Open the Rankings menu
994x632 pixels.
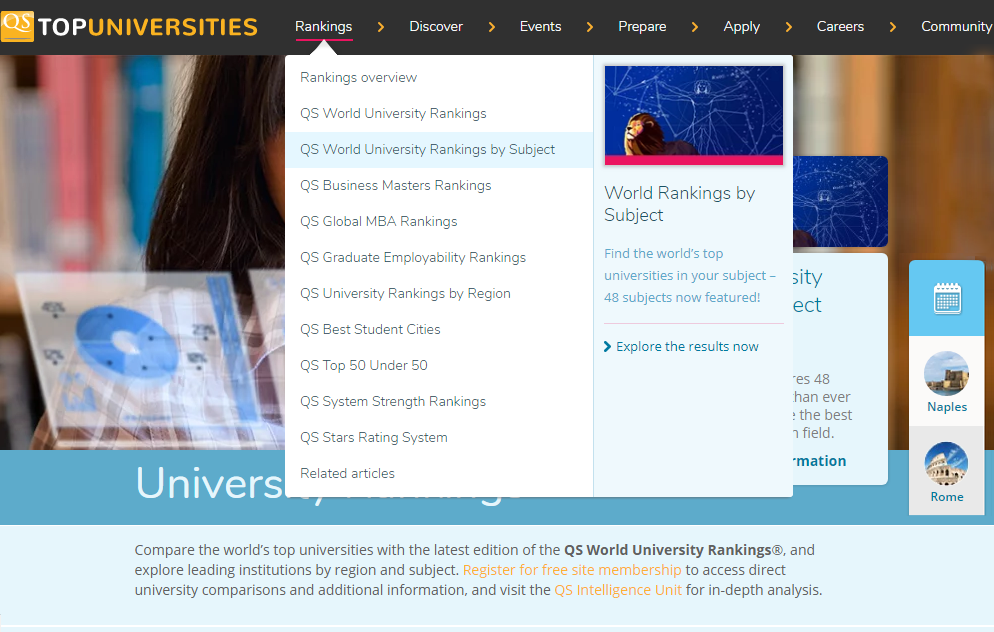323,27
